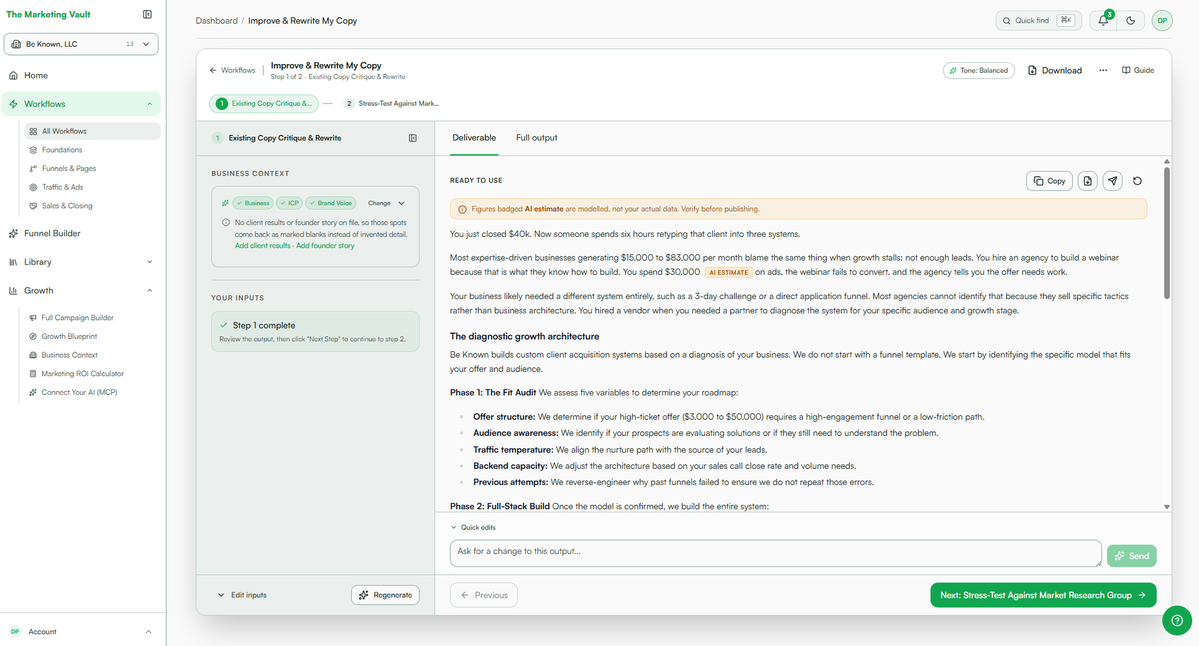Expand the Account menu
Viewport: 1199px width, 646px height.
tap(81, 631)
